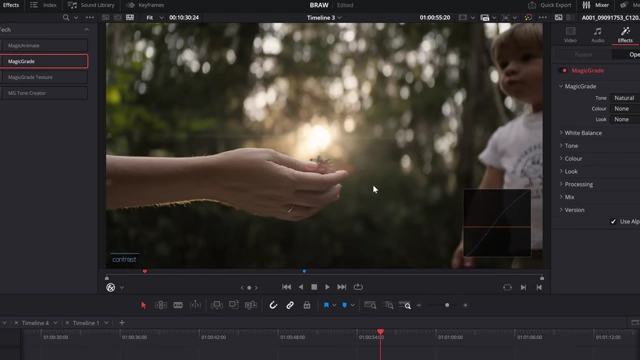This screenshot has height=360, width=640.
Task: Select the MagicGrade Texture effect
Action: 44,77
